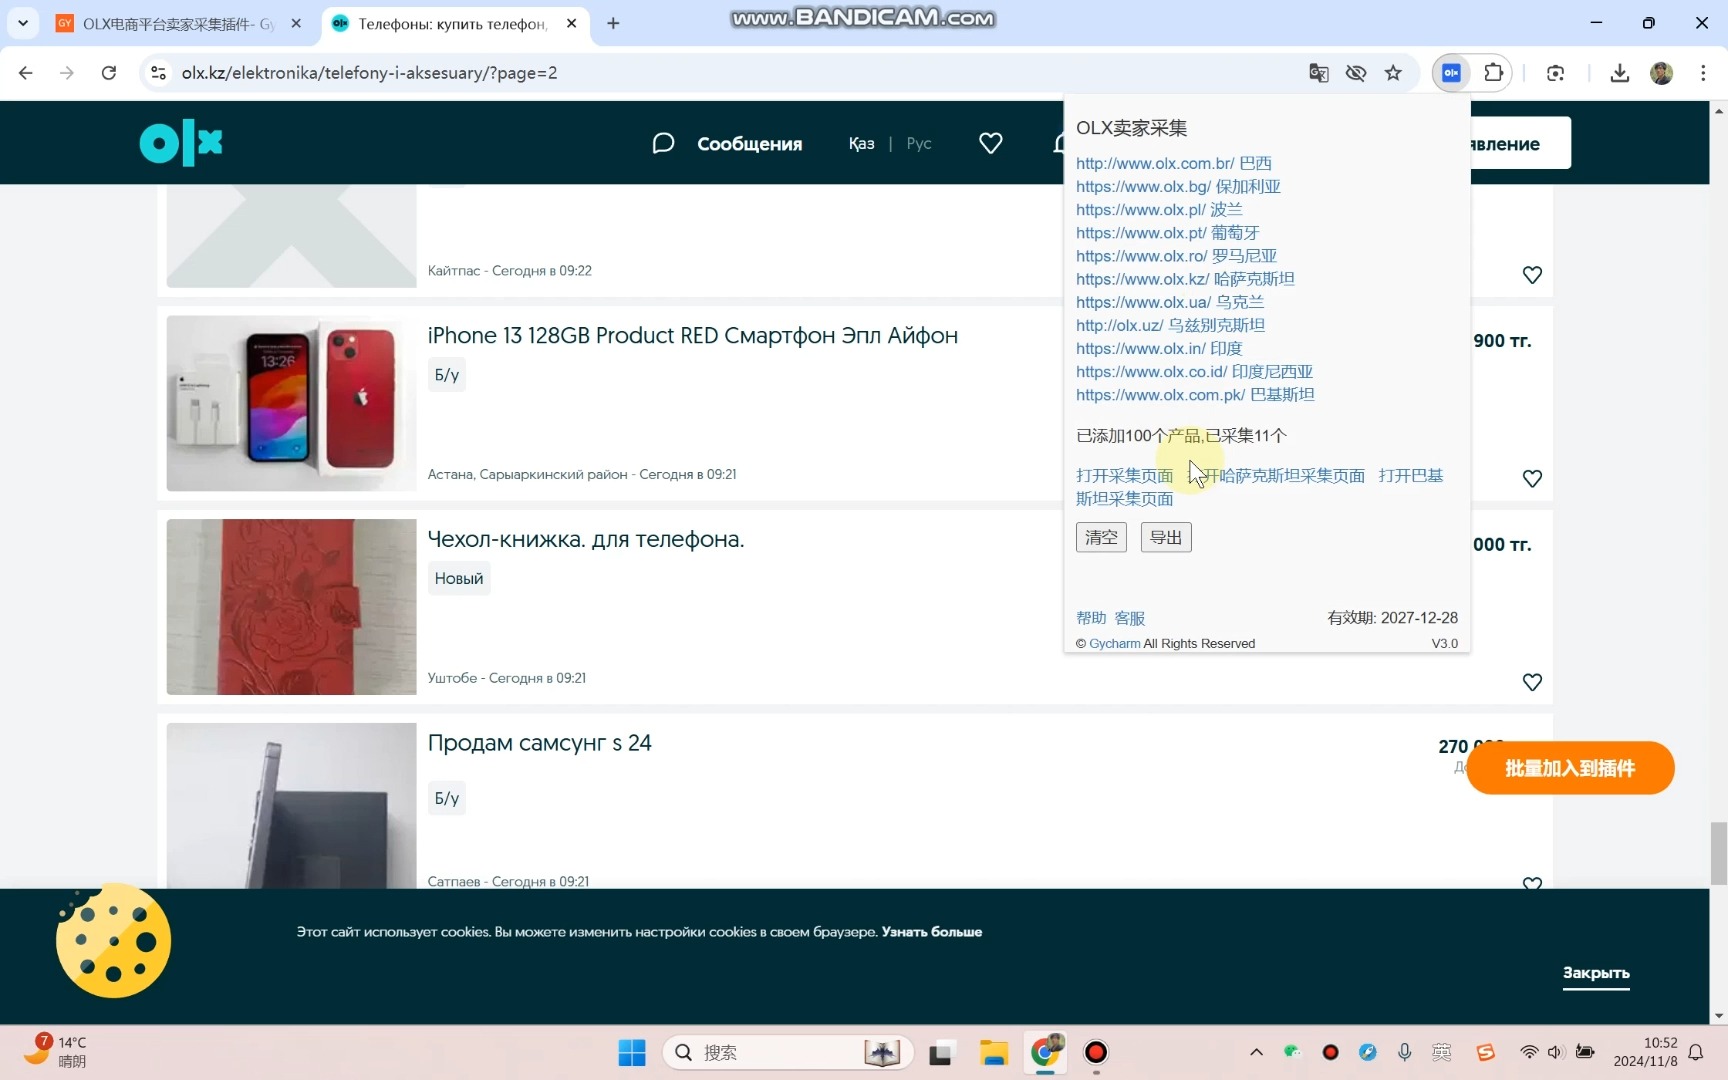Open the olx.kz 哈萨克斯坦 link
The height and width of the screenshot is (1080, 1728).
click(1185, 278)
